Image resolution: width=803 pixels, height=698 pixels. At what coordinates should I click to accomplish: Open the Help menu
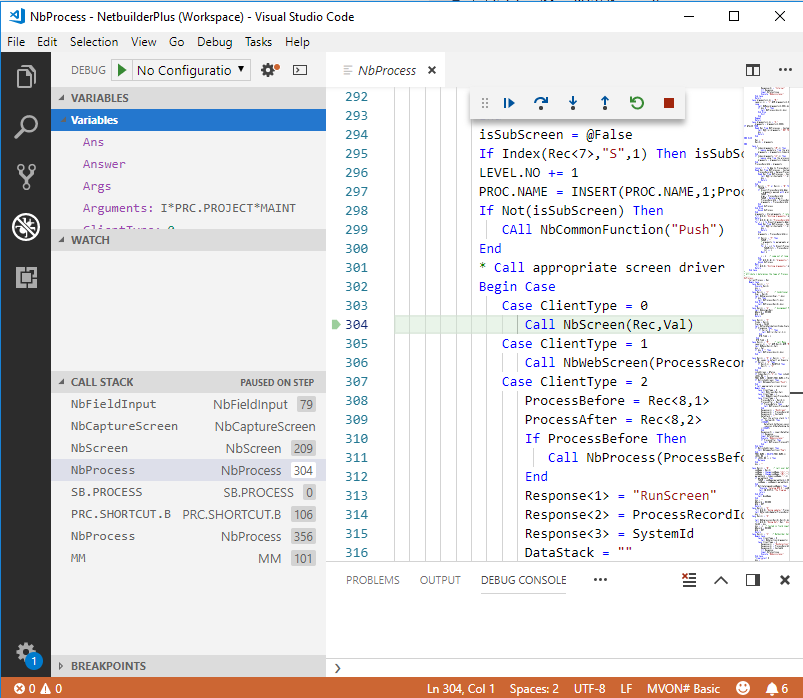click(297, 42)
